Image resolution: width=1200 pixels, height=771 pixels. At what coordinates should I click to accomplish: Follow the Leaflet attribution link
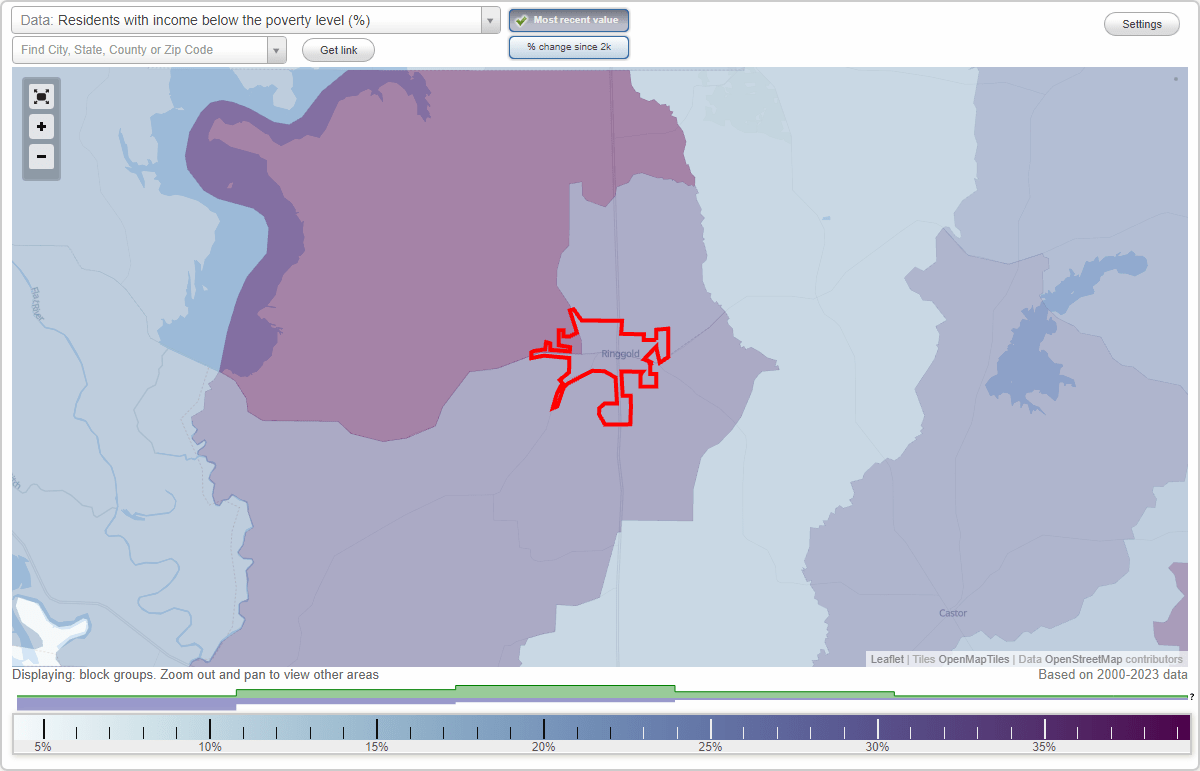(887, 659)
